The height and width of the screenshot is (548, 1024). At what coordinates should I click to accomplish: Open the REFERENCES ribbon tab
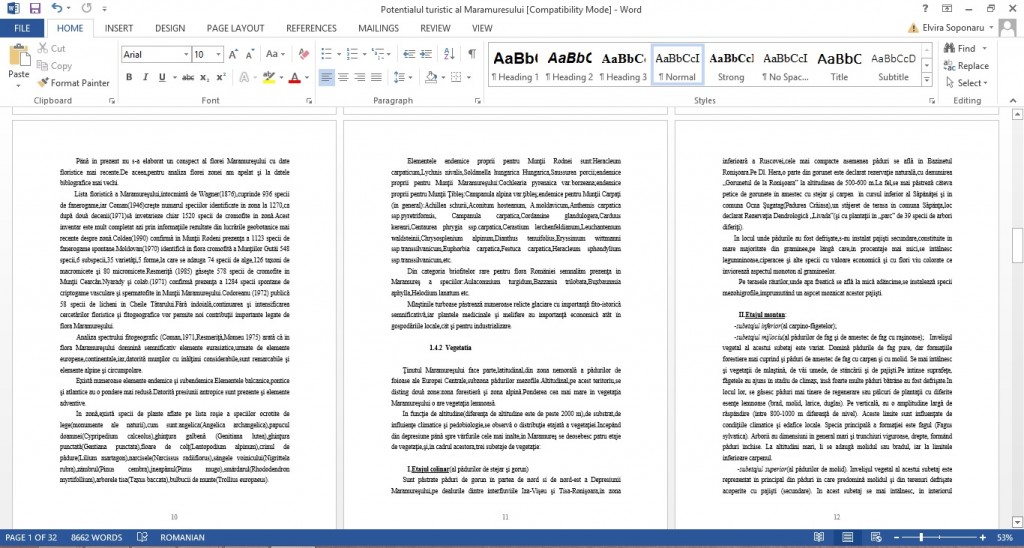(x=311, y=28)
